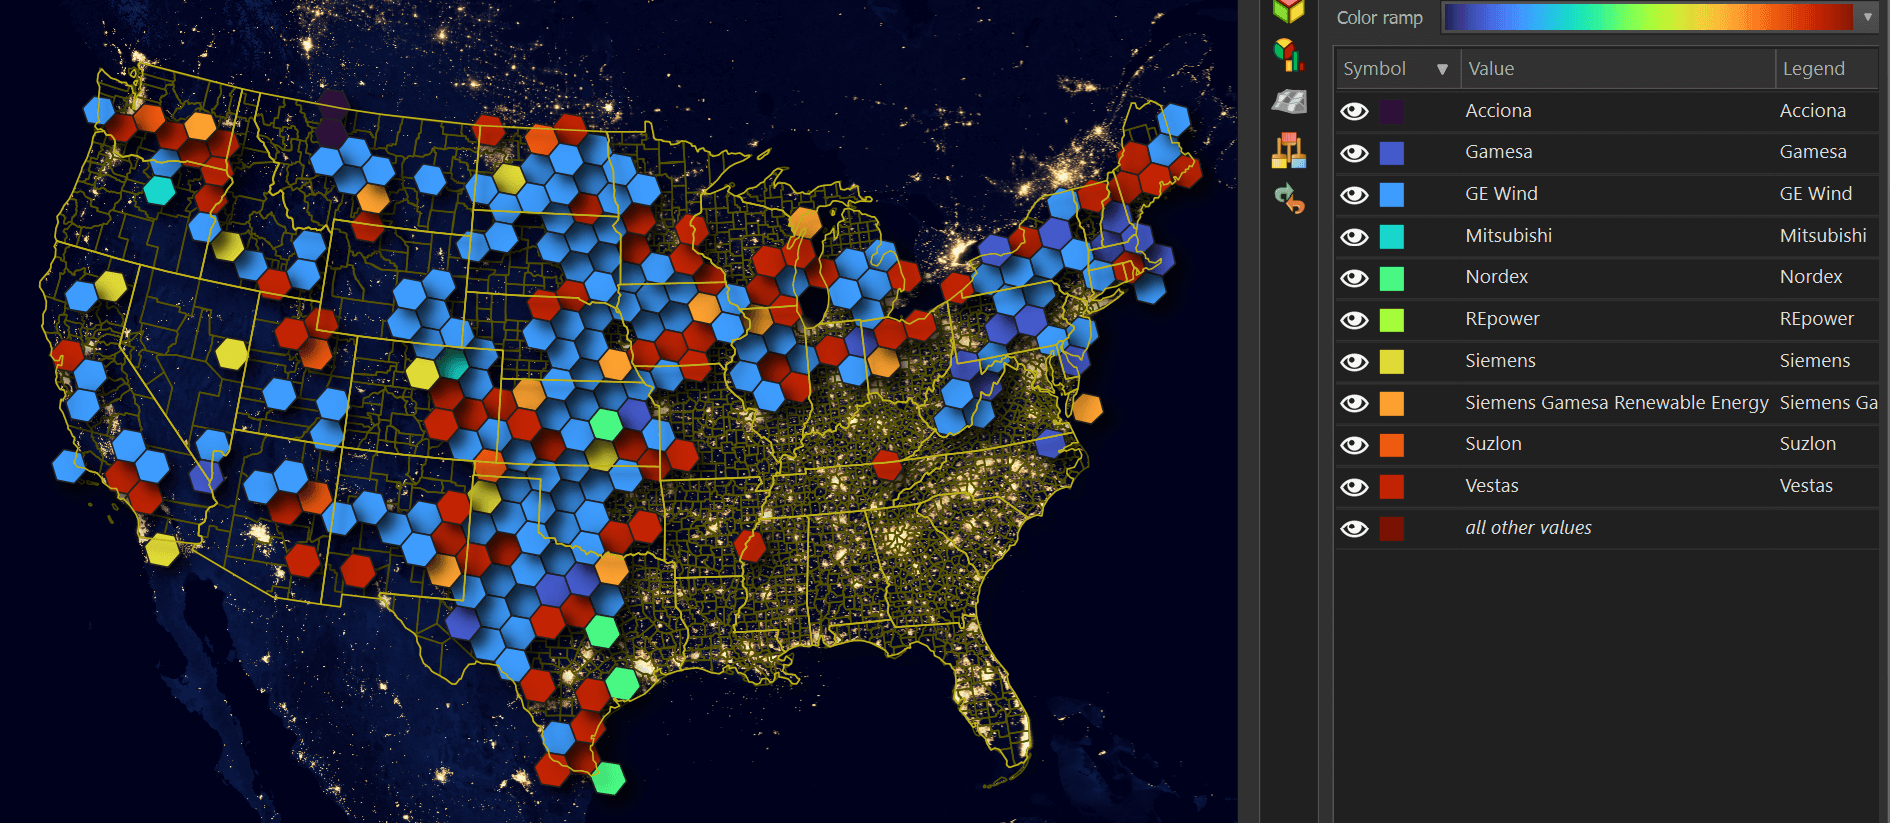
Task: Open Style Manager paintbrushes icon
Action: pyautogui.click(x=1288, y=151)
